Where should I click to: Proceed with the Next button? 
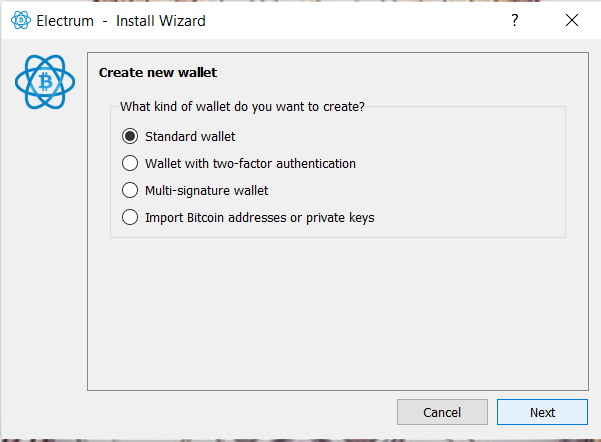pos(542,412)
